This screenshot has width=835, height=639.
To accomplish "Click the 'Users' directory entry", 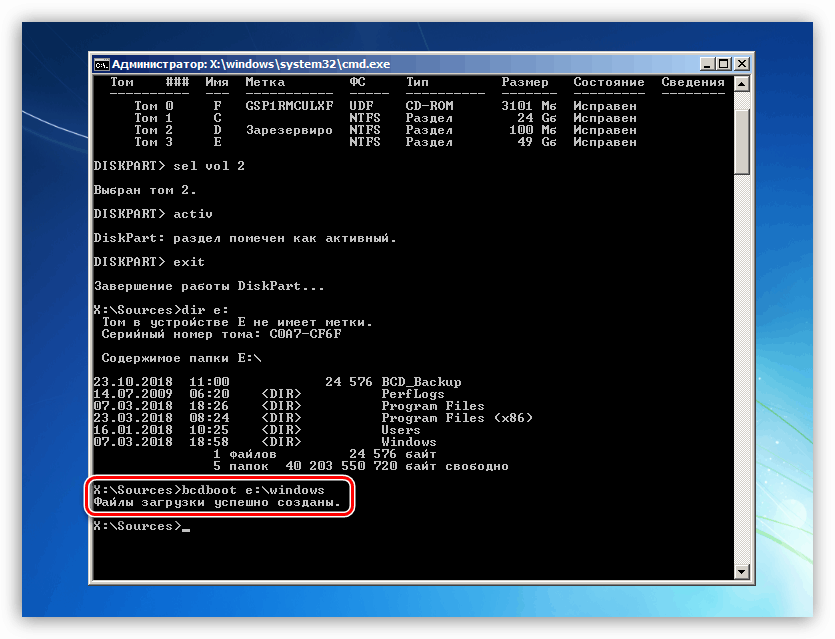I will [401, 430].
